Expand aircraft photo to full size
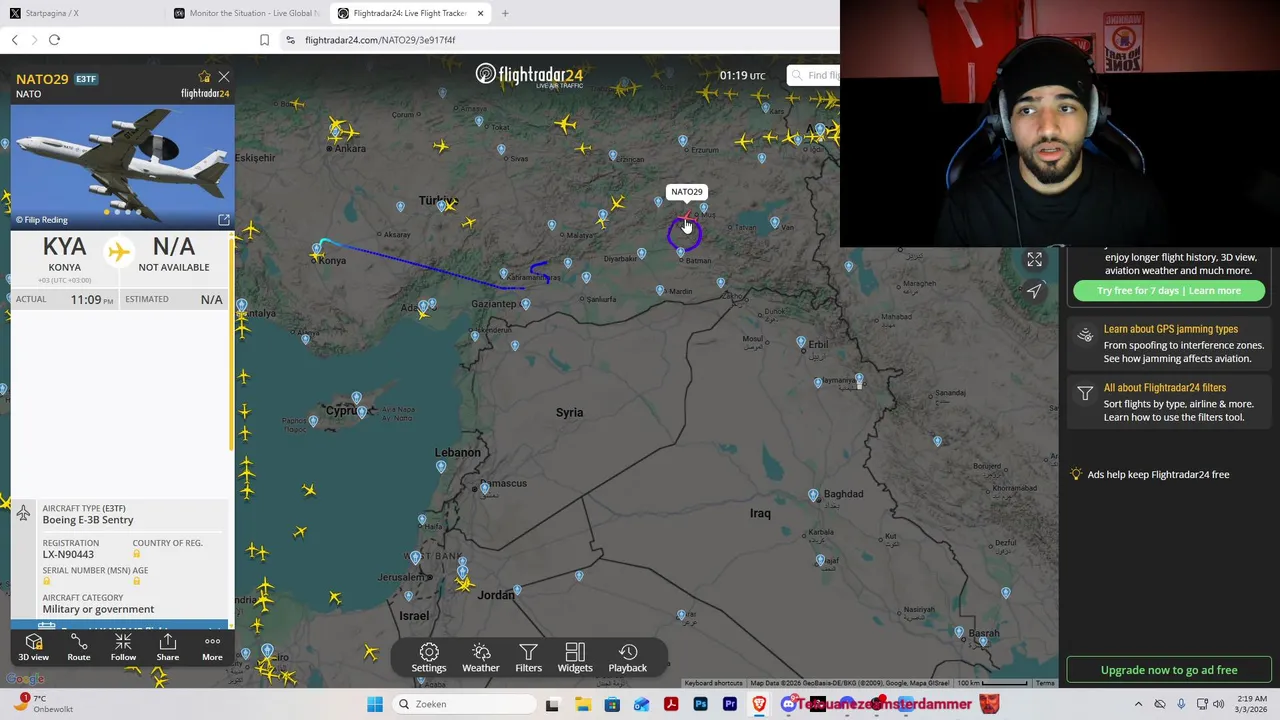This screenshot has height=720, width=1280. tap(224, 220)
